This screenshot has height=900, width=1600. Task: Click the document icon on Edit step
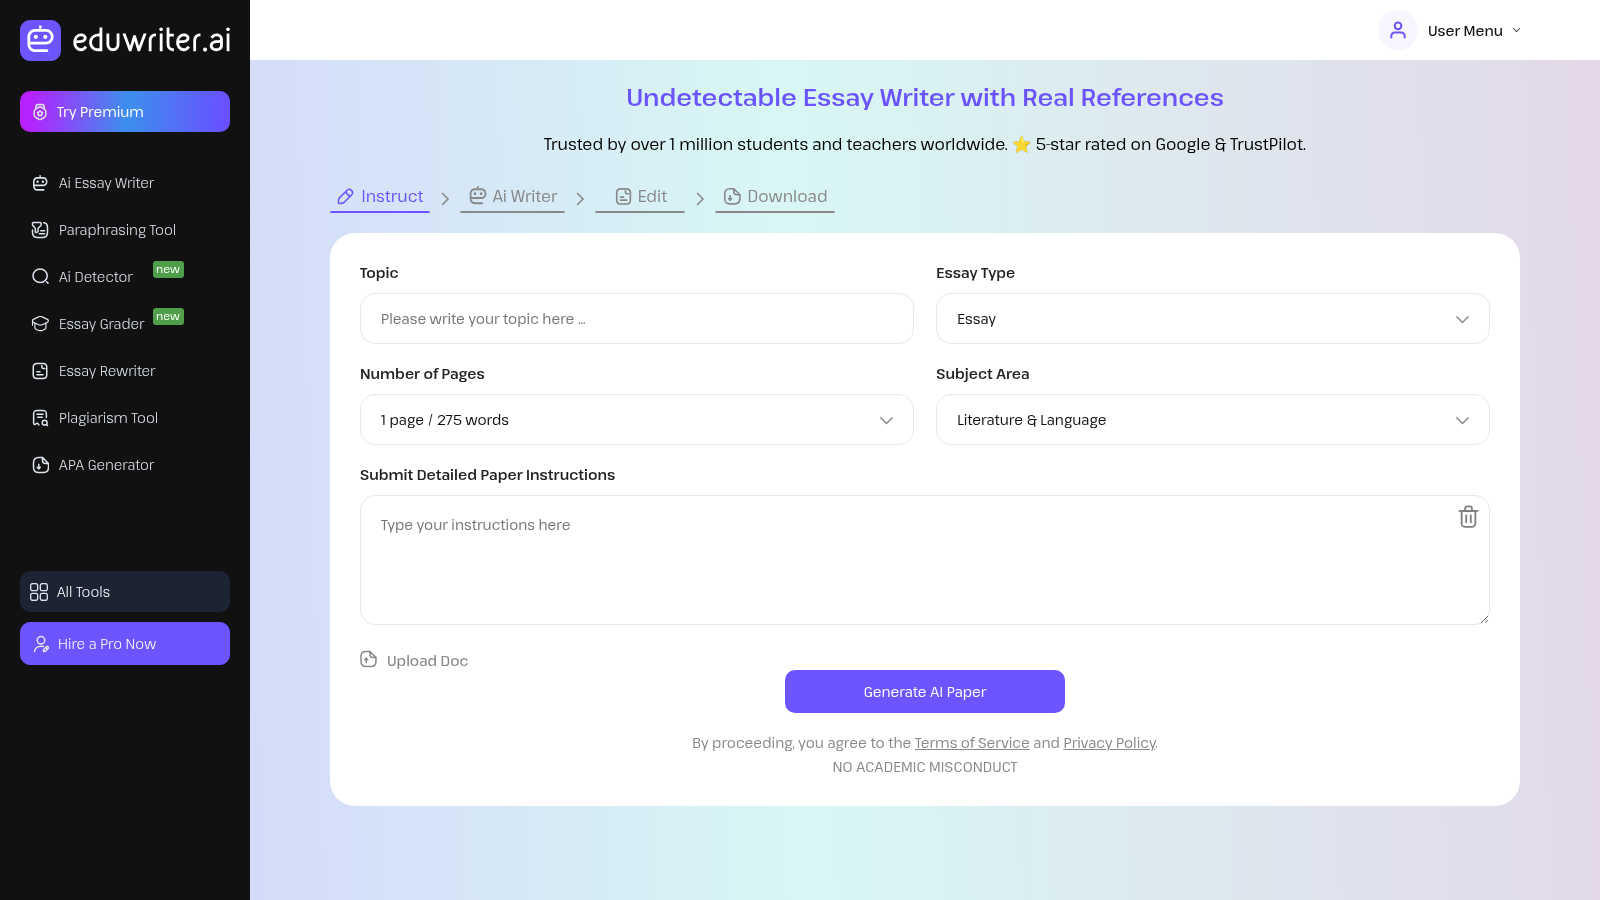tap(623, 197)
